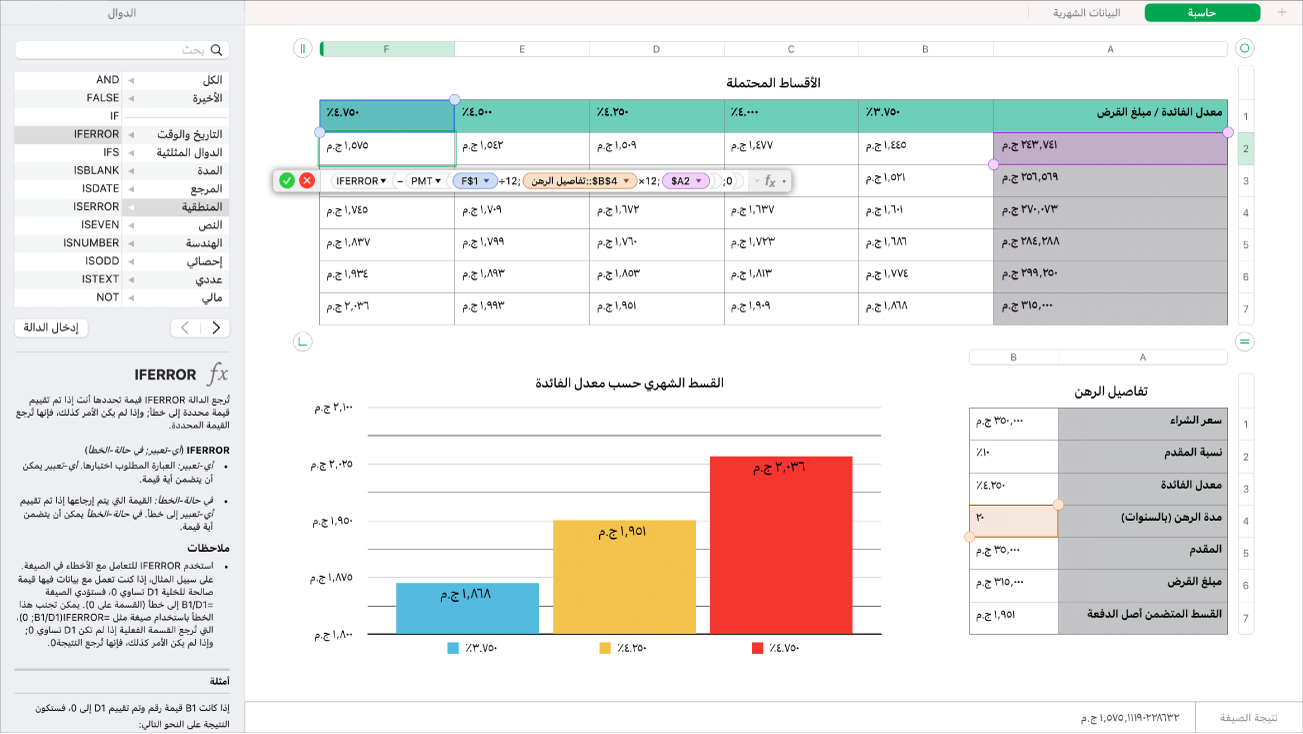Click the search magnifier in the الدوال panel

pos(217,49)
